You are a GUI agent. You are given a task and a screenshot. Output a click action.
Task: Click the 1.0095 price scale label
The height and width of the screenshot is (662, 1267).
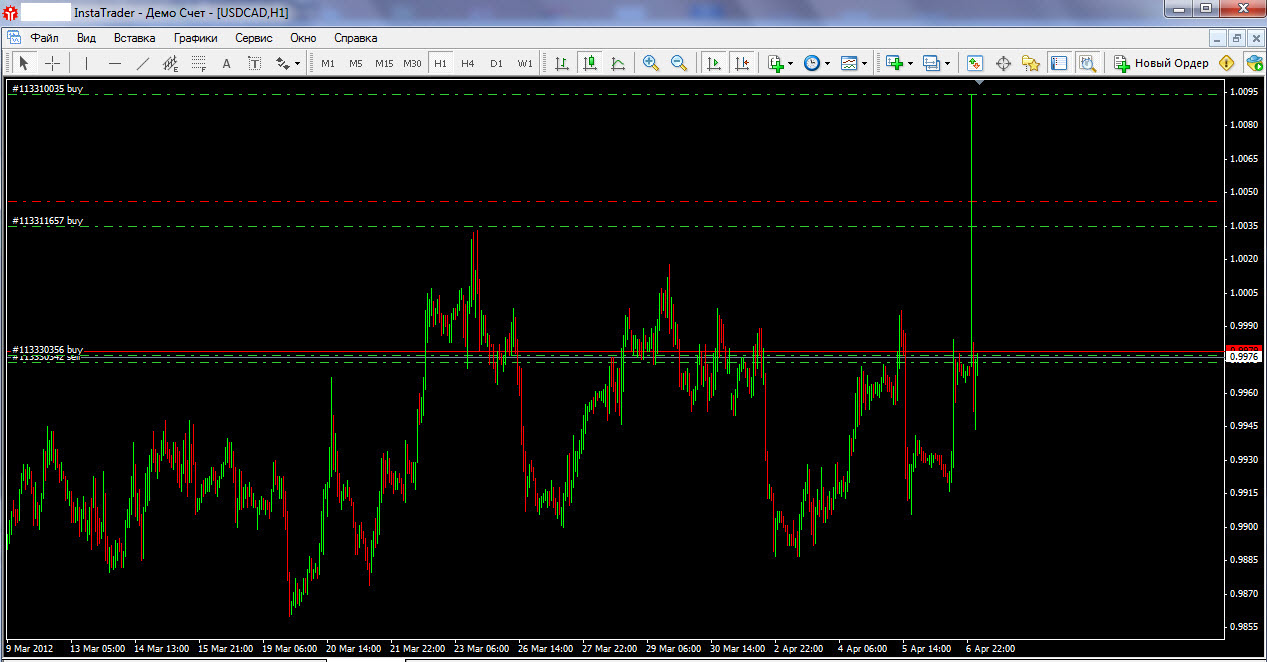click(1245, 91)
